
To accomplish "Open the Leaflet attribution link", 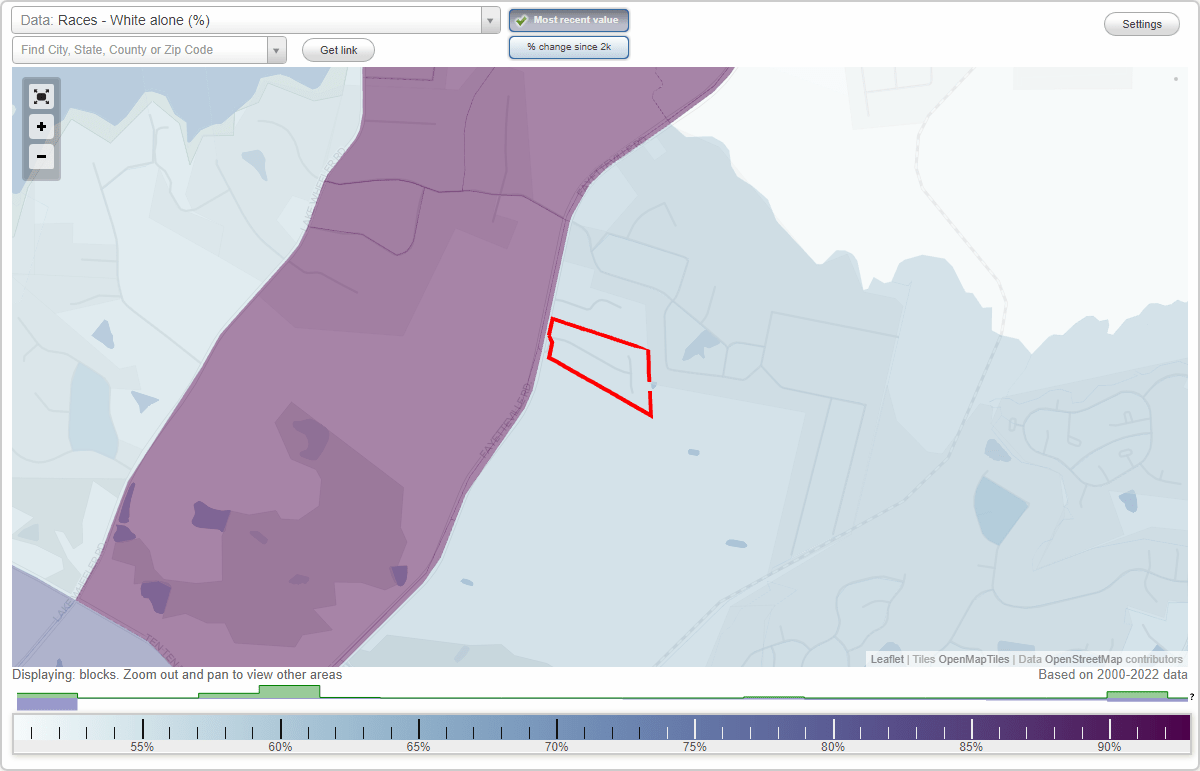I will (x=887, y=659).
